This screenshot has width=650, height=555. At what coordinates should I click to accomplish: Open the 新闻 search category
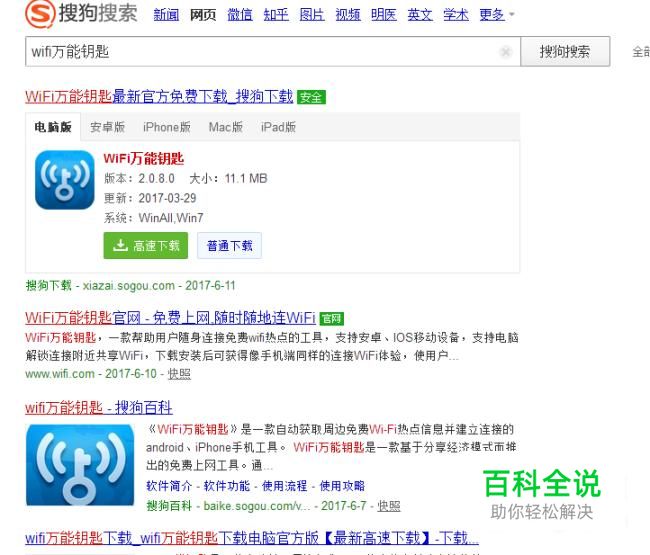(166, 15)
